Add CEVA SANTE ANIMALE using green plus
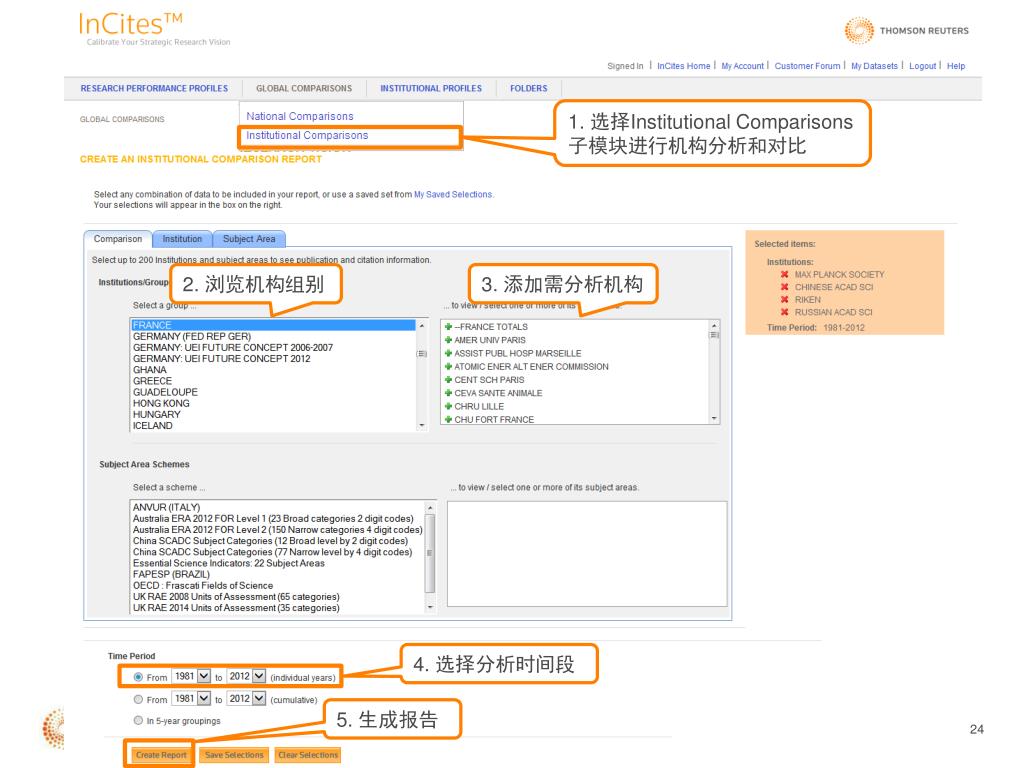 [x=449, y=392]
